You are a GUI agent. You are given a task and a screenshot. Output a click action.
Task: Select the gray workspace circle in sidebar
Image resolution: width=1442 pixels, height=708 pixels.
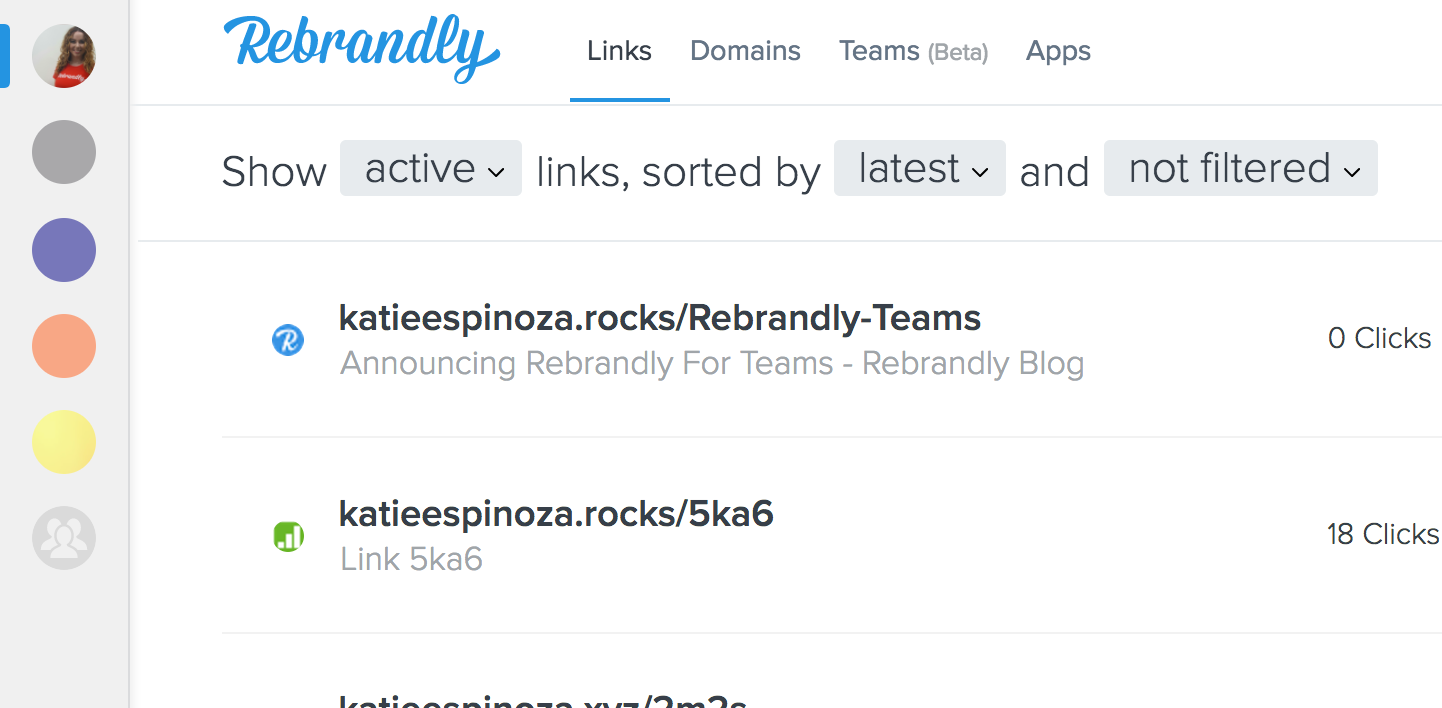click(64, 152)
